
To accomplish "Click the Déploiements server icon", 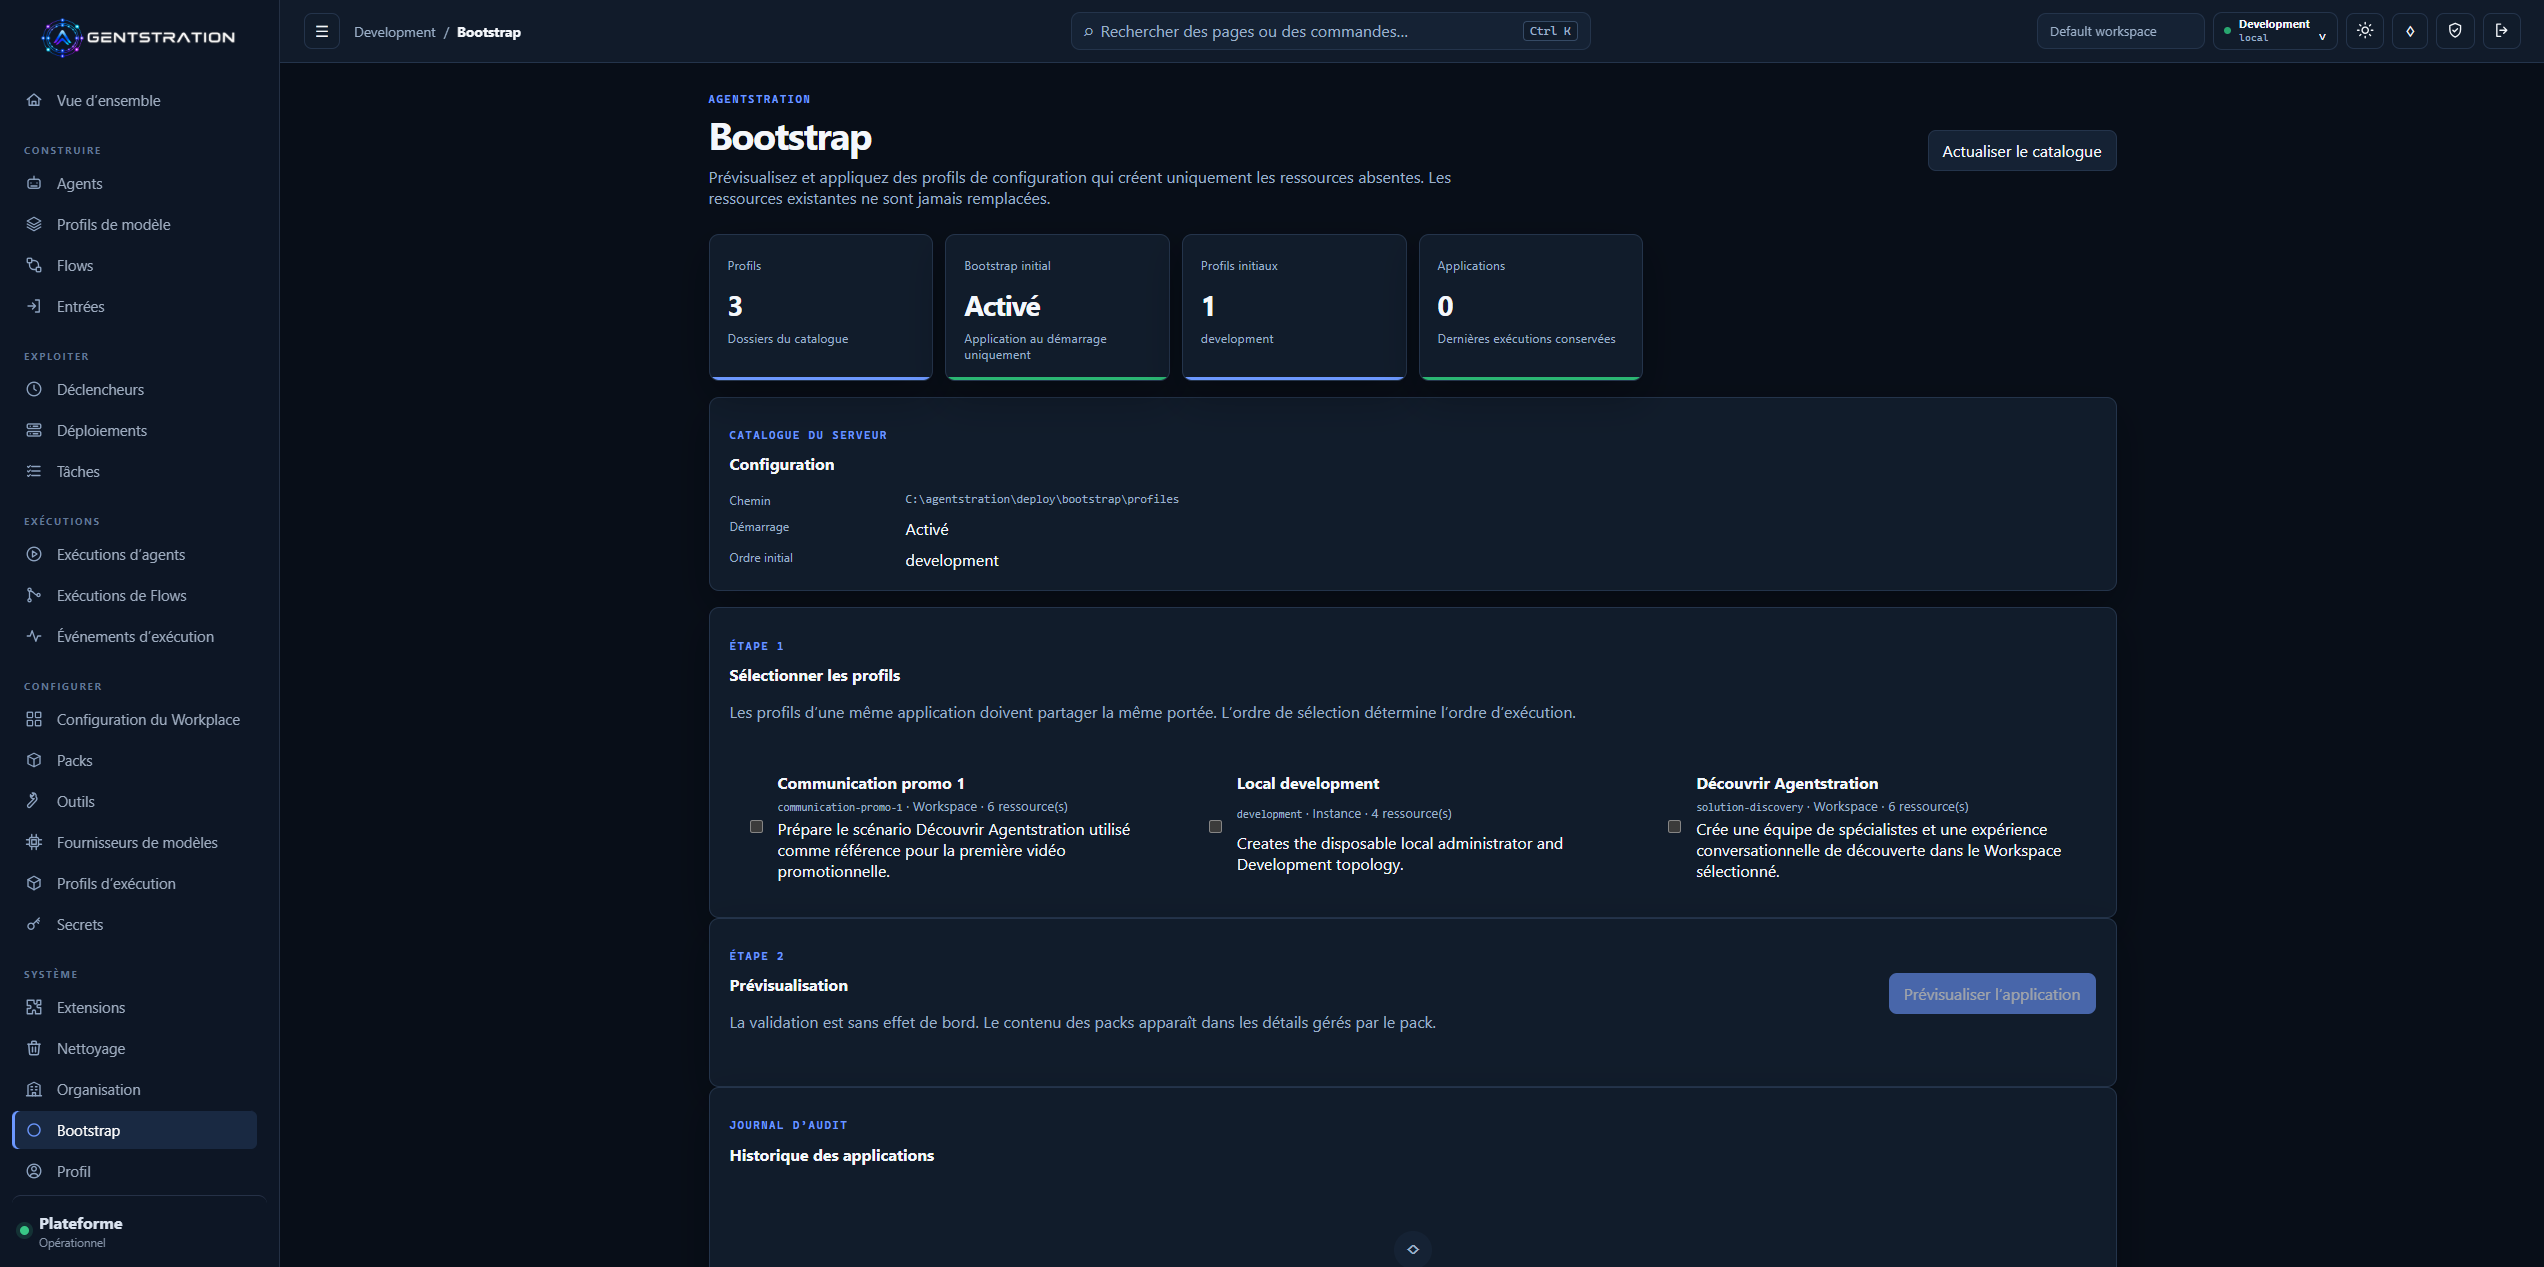I will point(34,430).
